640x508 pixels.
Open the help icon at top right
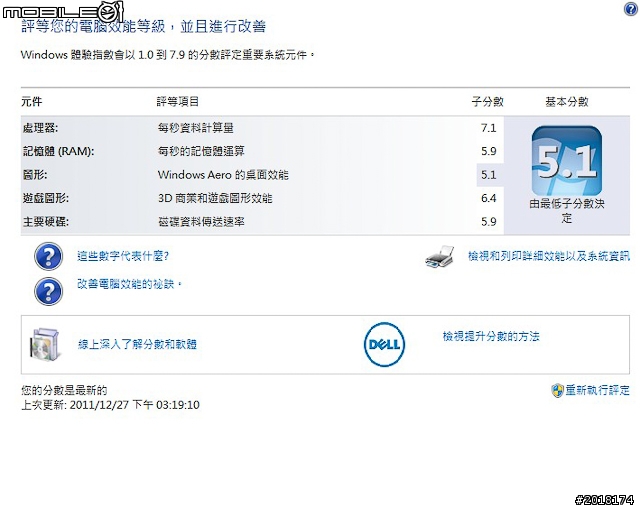tap(631, 9)
